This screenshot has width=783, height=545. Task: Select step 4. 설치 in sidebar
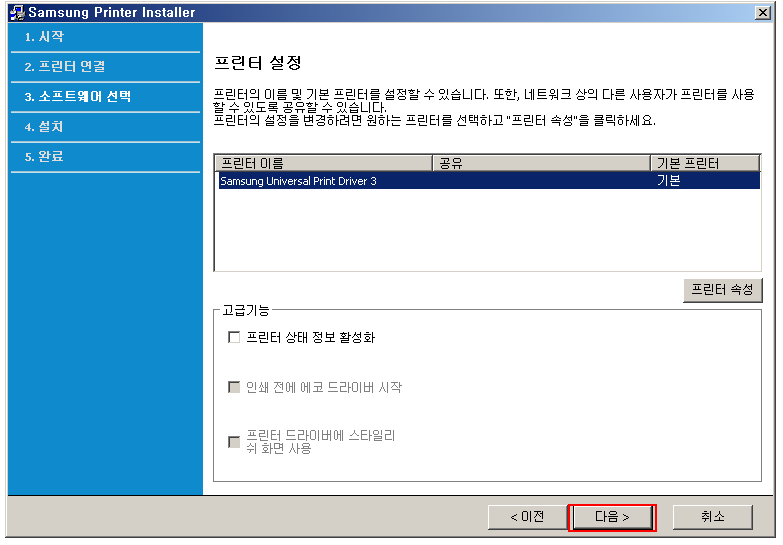tap(44, 126)
